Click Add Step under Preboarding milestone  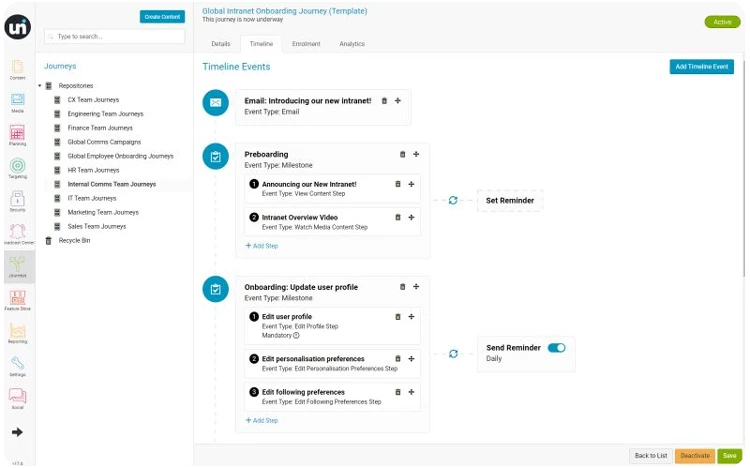coord(262,245)
